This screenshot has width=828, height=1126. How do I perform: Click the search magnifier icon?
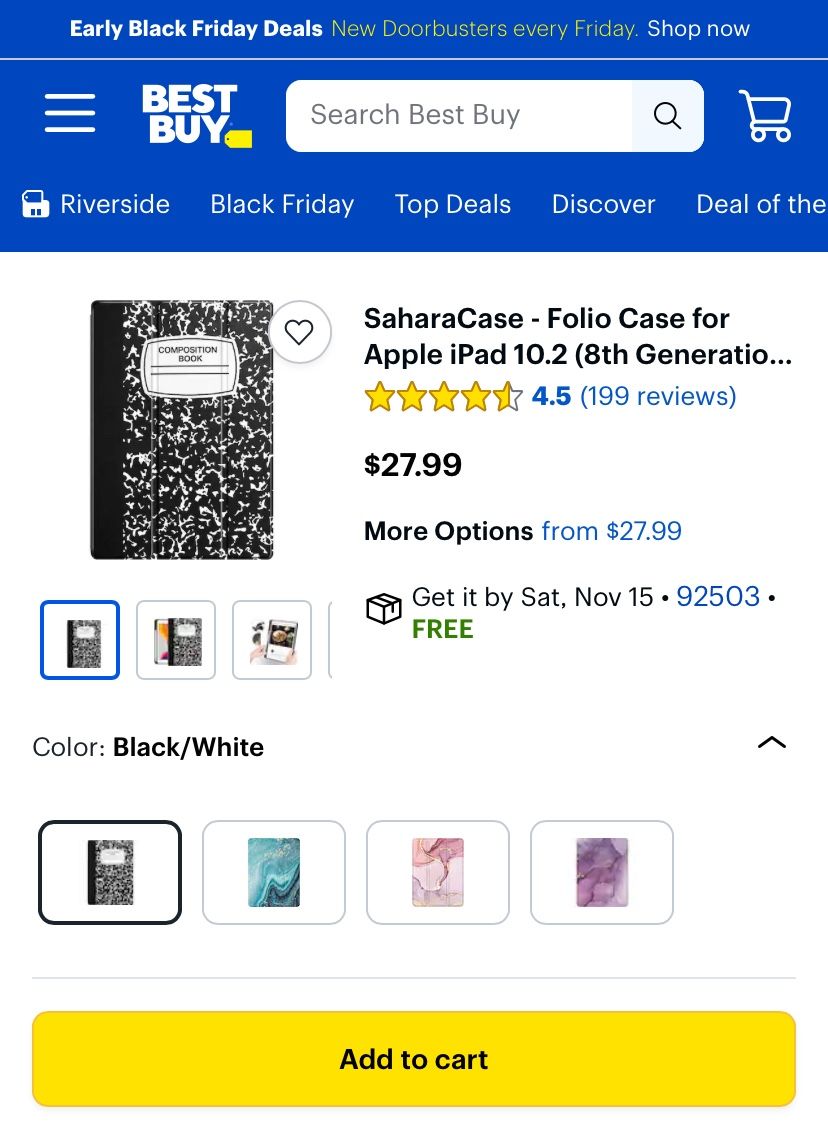click(666, 115)
